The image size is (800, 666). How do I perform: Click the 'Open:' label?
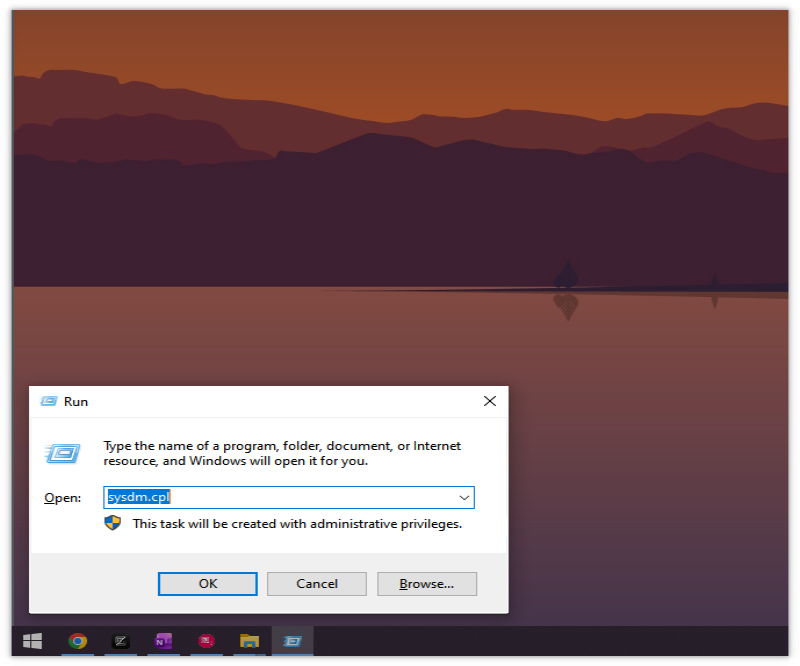point(62,498)
